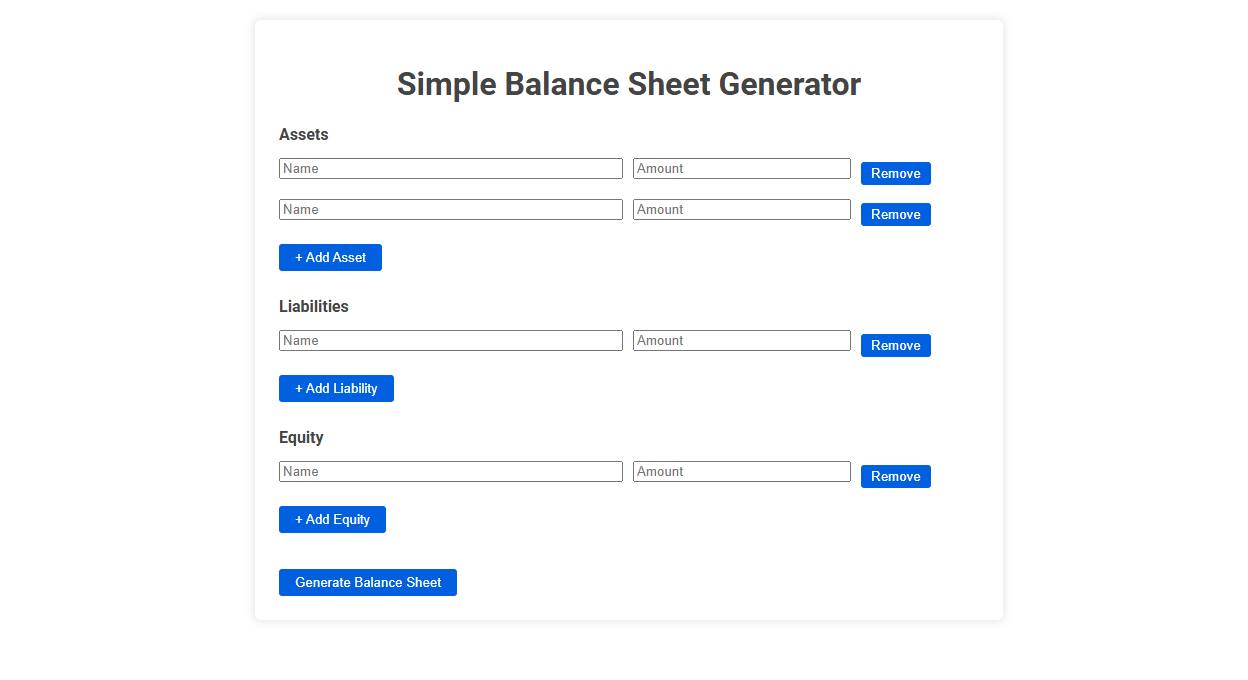The height and width of the screenshot is (680, 1248).
Task: Remove the first asset row
Action: coord(895,173)
